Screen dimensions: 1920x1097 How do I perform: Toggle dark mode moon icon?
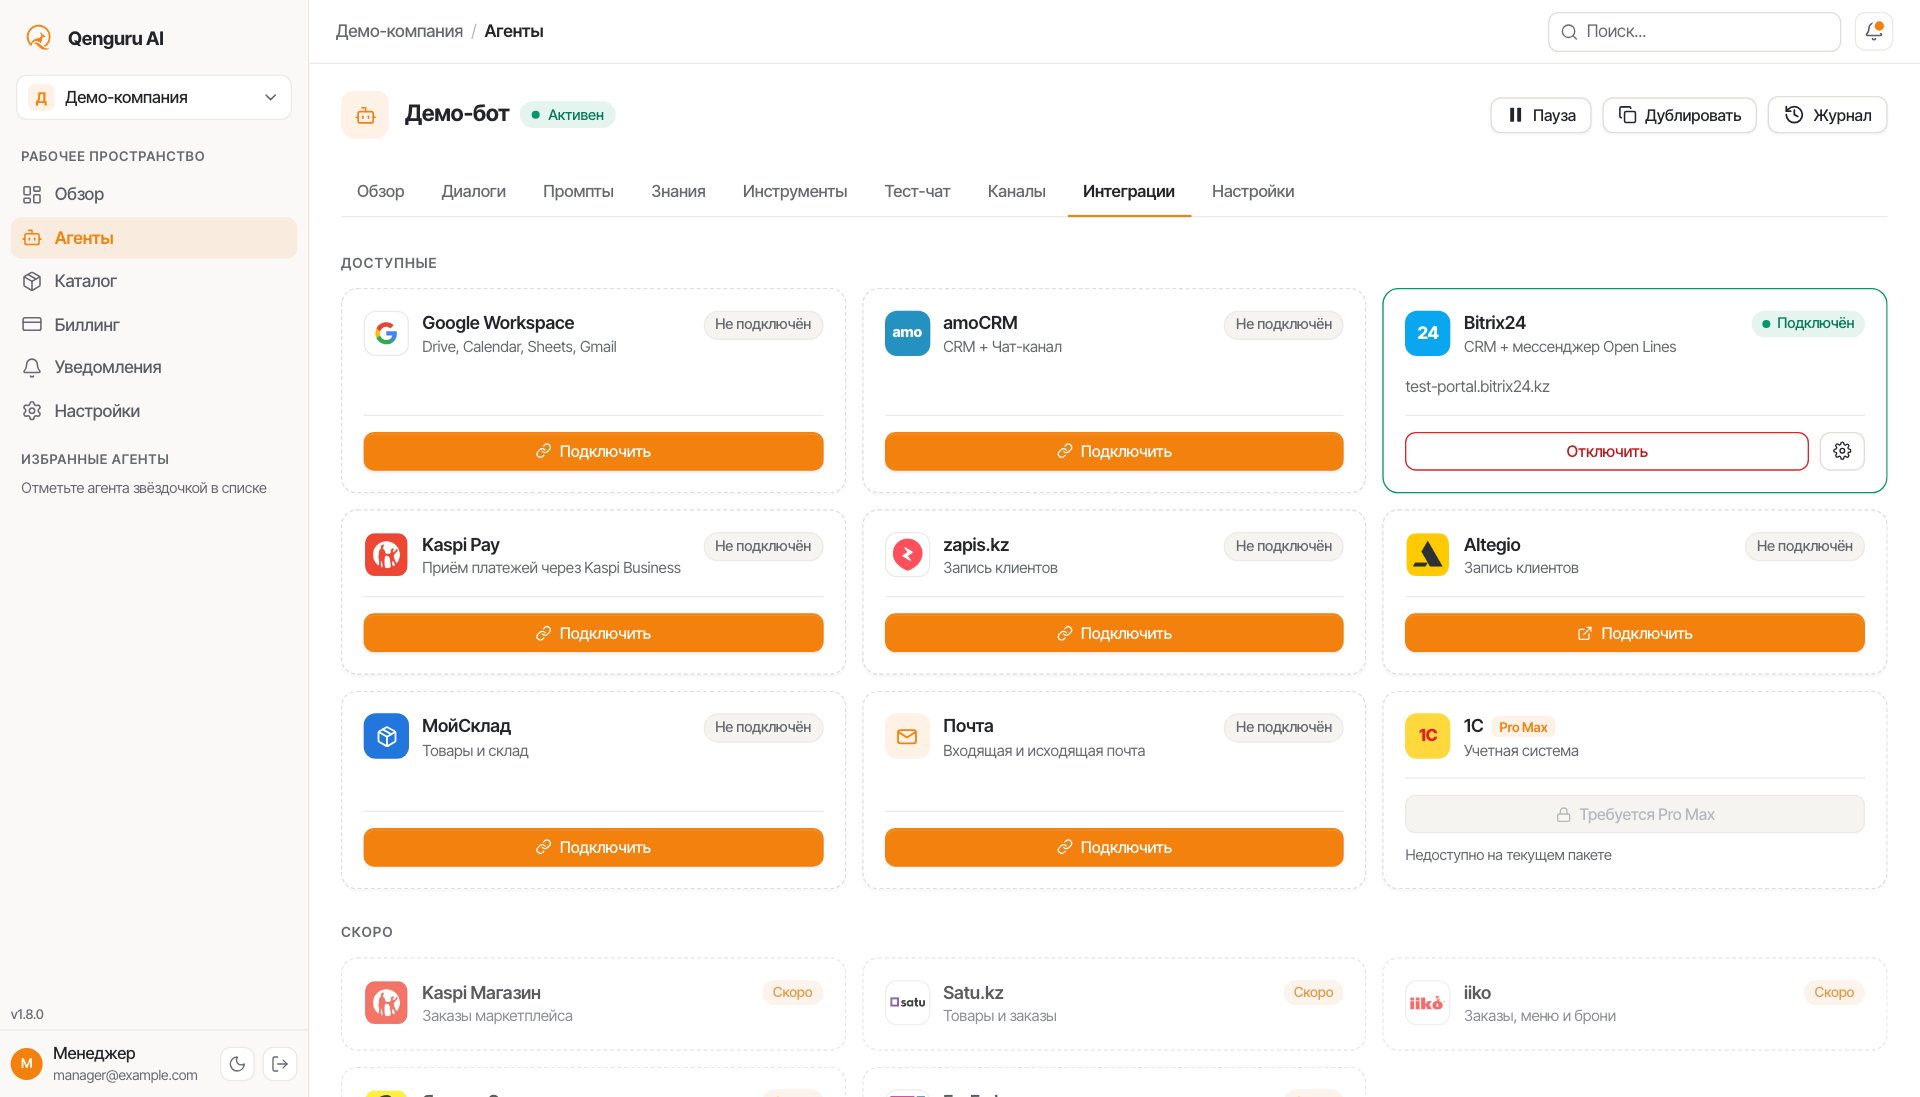pyautogui.click(x=237, y=1064)
